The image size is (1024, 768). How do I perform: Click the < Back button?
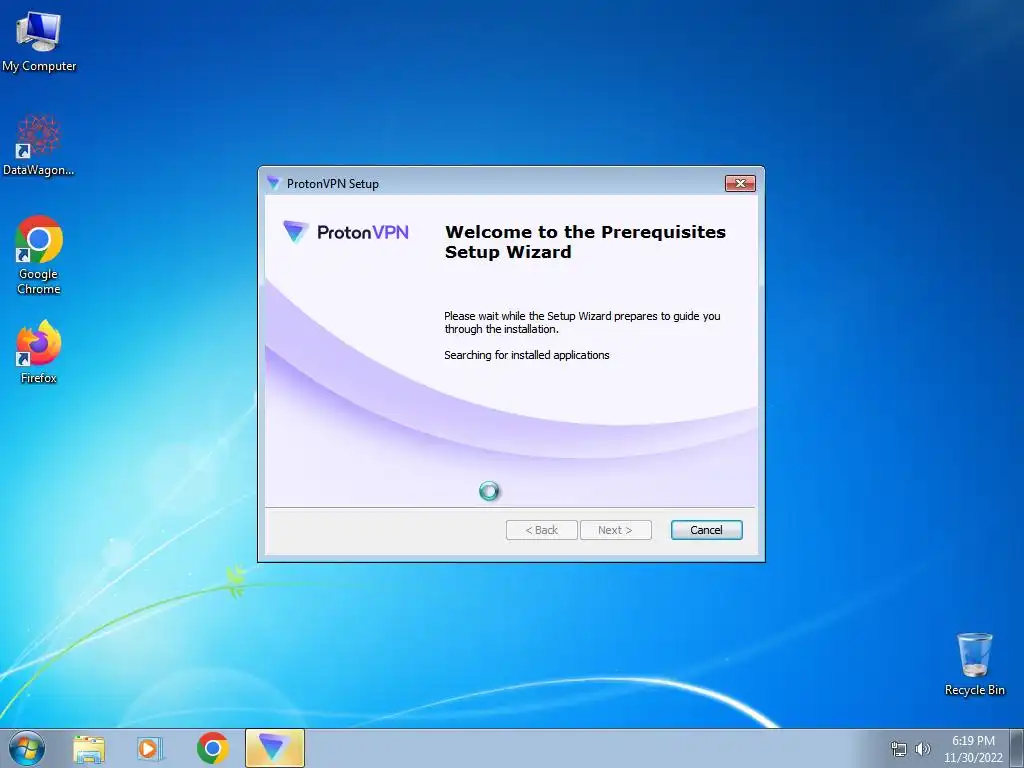[541, 530]
